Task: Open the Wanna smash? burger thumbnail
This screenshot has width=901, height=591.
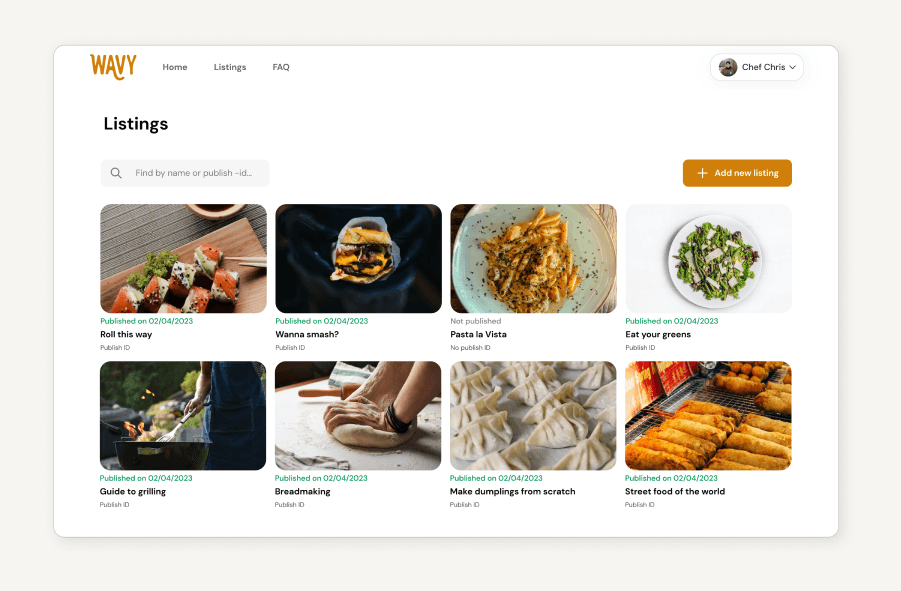Action: pos(359,258)
